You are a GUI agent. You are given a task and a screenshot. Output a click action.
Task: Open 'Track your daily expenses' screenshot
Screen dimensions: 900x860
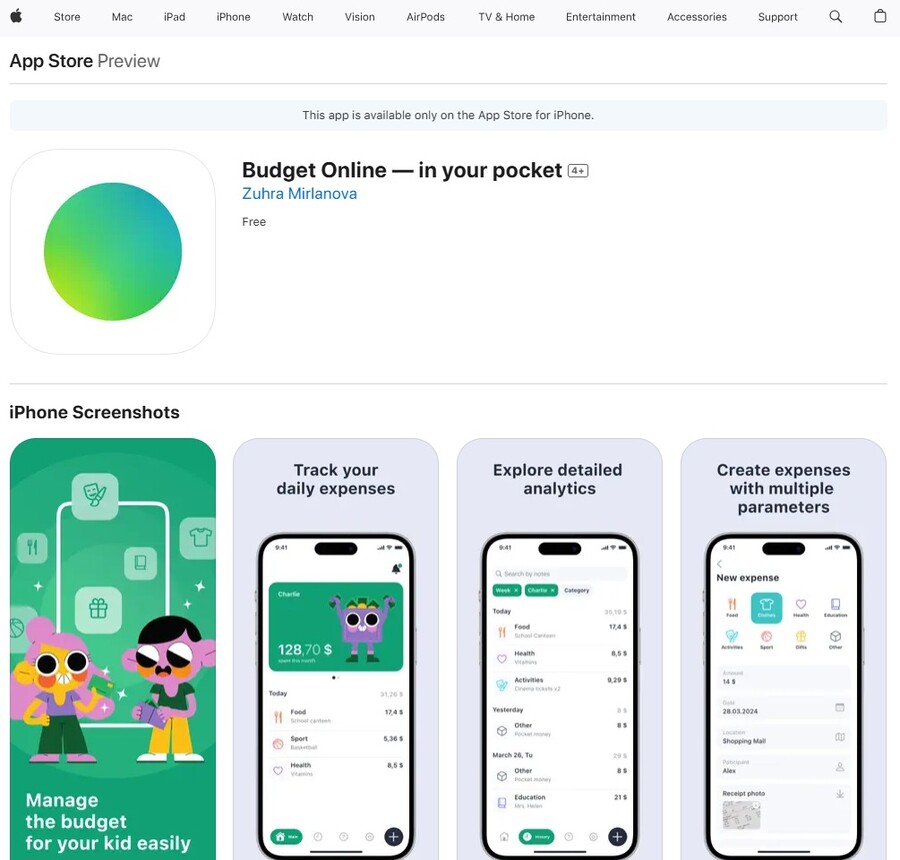pos(336,649)
